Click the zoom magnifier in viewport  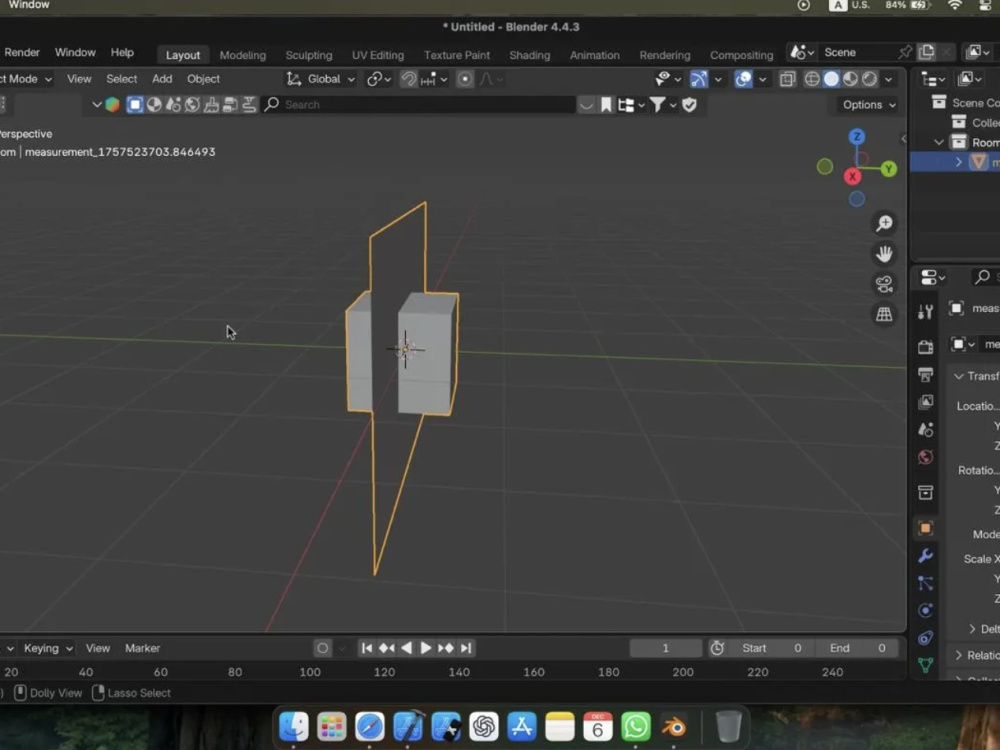coord(884,223)
